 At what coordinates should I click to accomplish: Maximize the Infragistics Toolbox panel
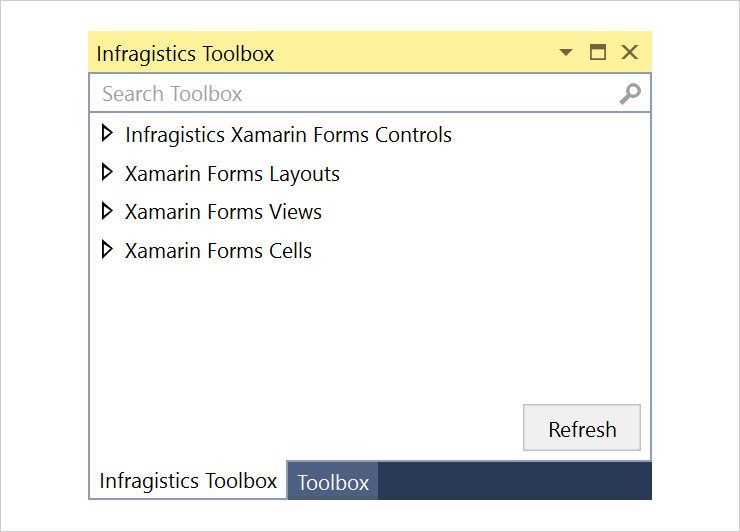pos(598,52)
